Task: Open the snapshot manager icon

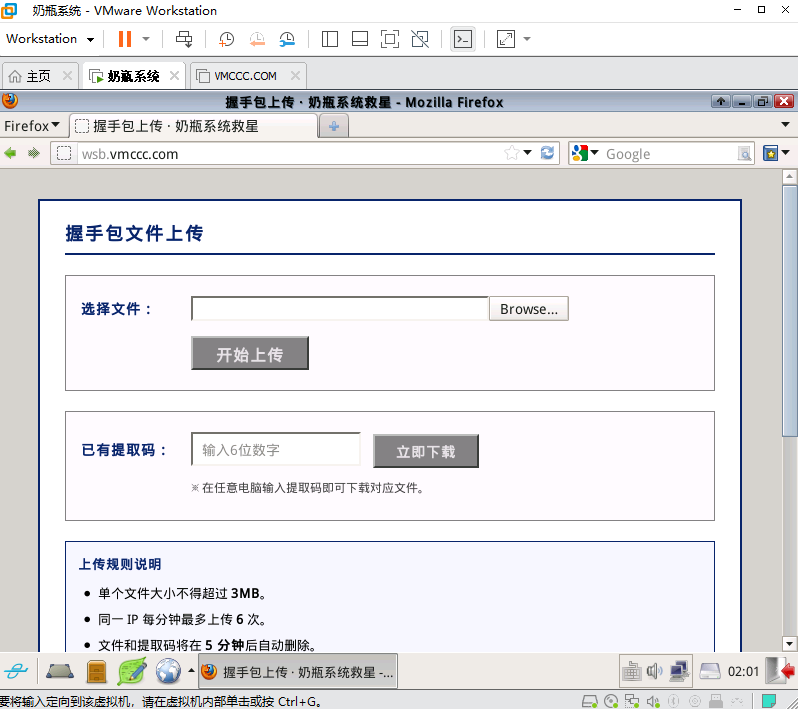Action: [x=287, y=39]
